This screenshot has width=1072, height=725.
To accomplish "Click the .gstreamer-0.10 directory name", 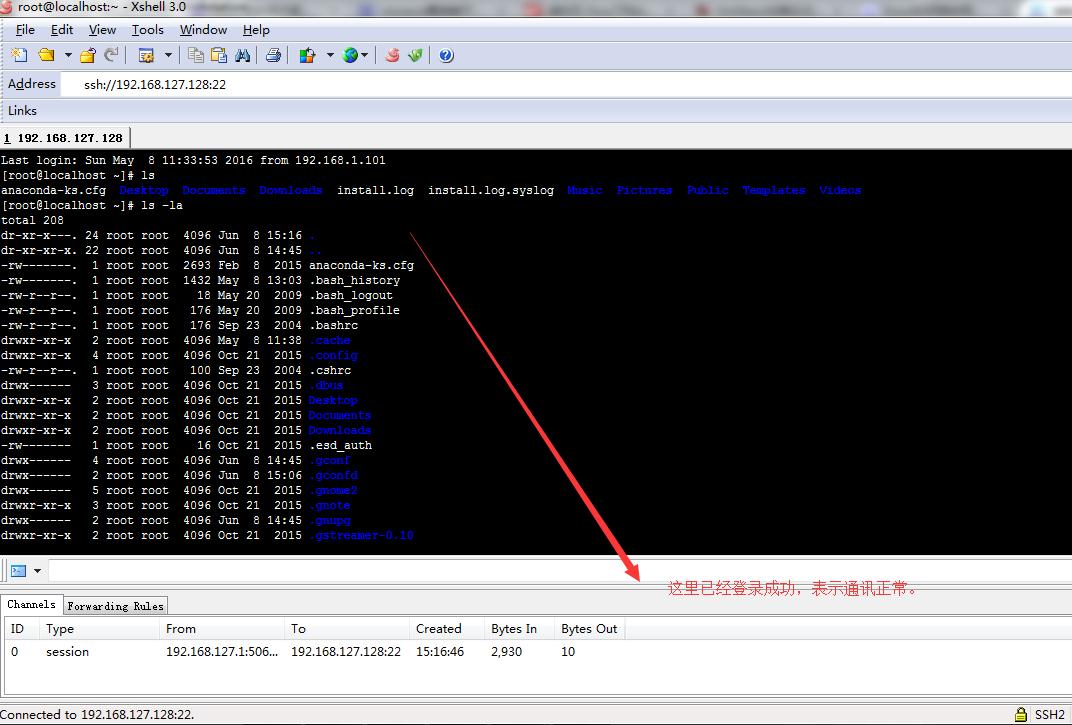I will [x=361, y=536].
